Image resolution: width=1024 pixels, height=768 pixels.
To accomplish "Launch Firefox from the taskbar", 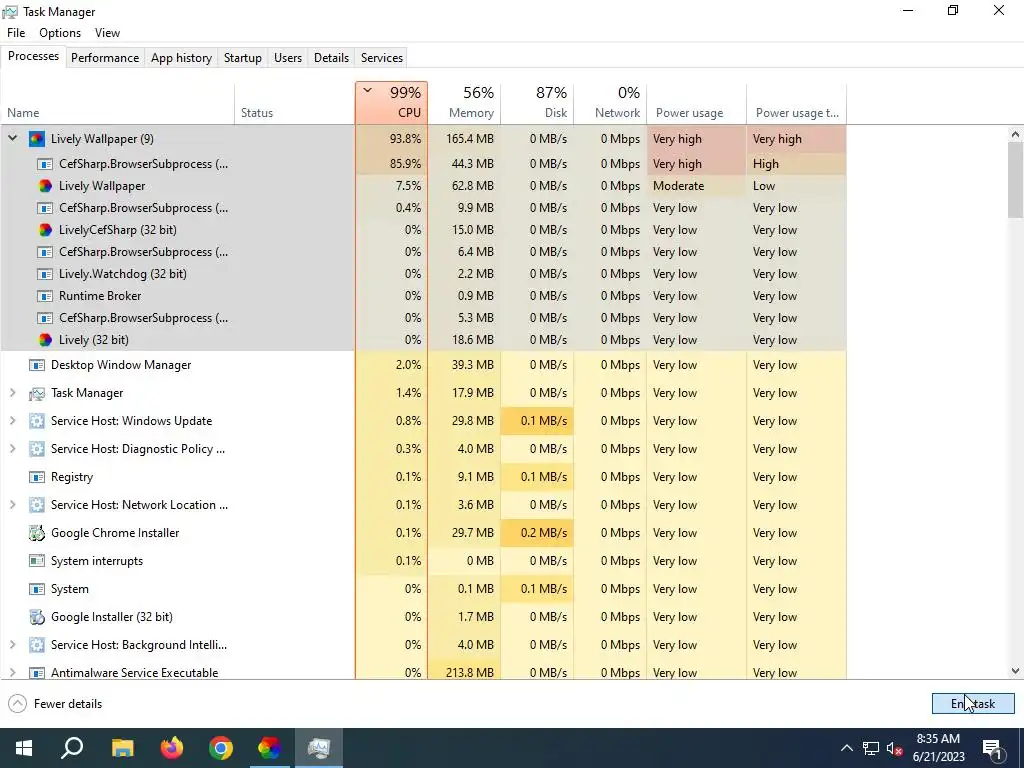I will click(172, 748).
